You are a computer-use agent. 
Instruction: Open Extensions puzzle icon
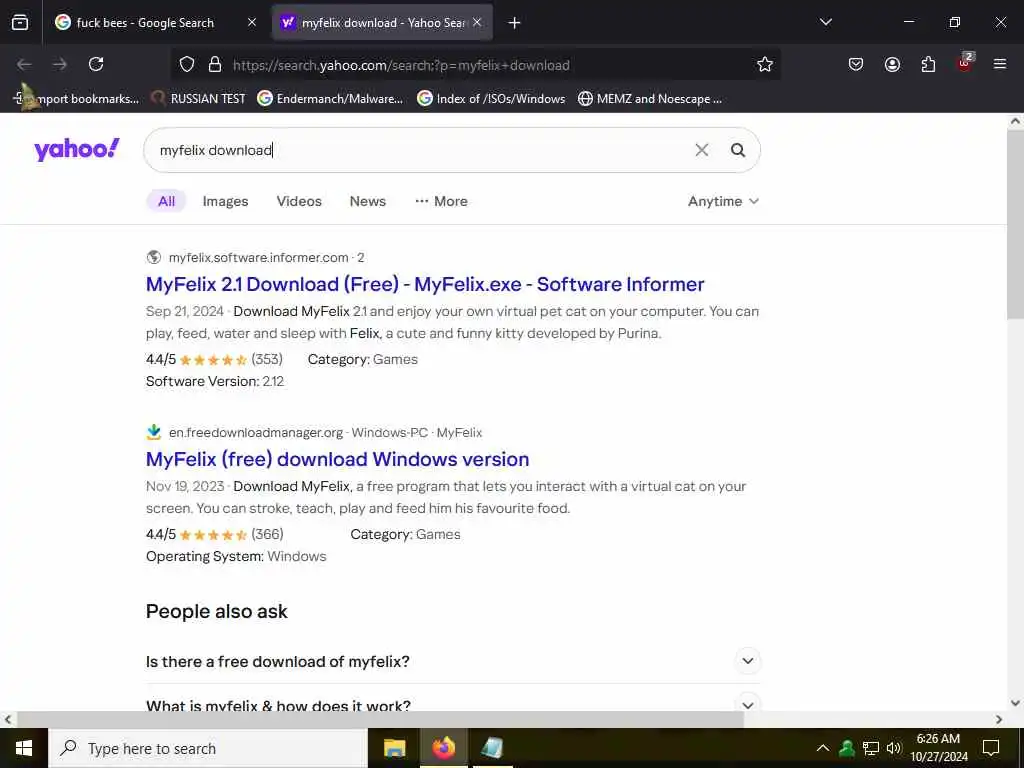[x=928, y=64]
